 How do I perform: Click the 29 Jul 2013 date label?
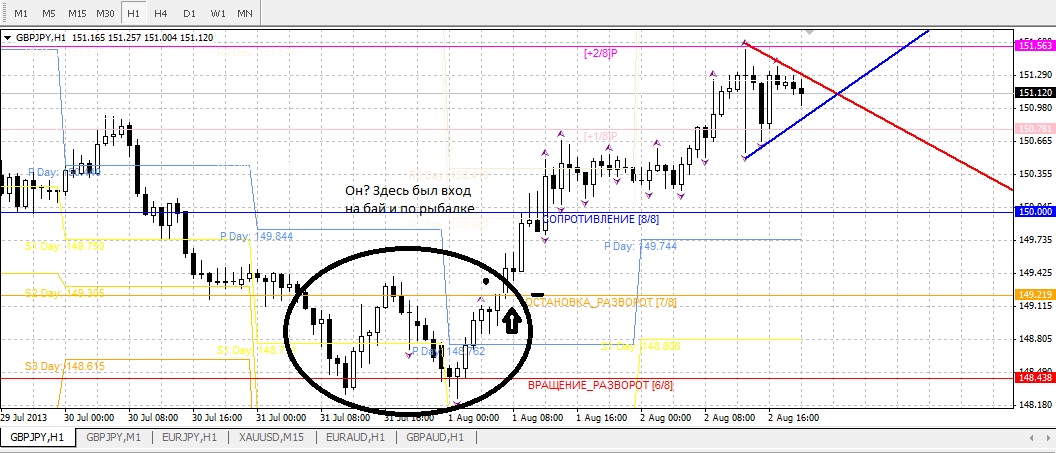[25, 417]
